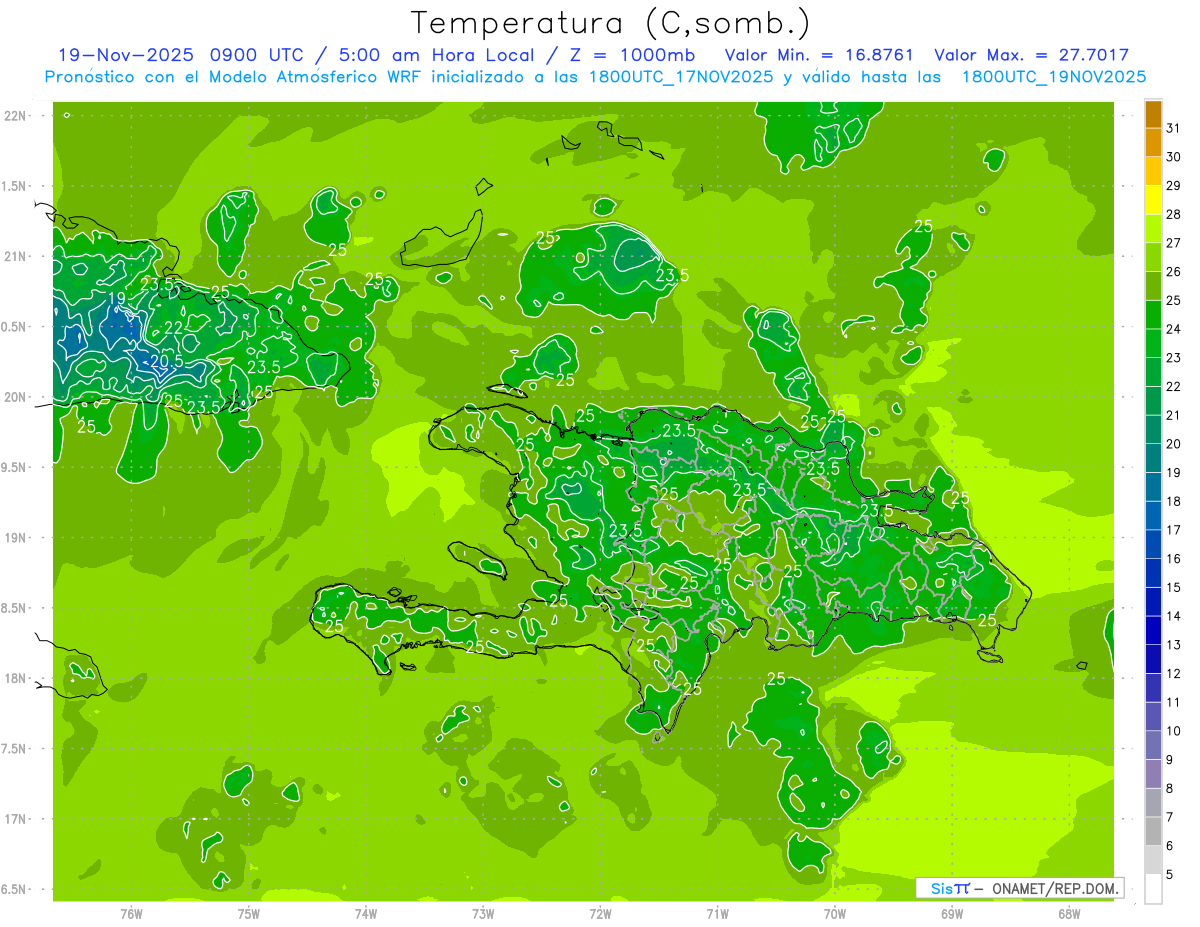Viewport: 1200px width, 927px height.
Task: Click the title 'Temperatura (C,somb.)'
Action: [x=611, y=23]
